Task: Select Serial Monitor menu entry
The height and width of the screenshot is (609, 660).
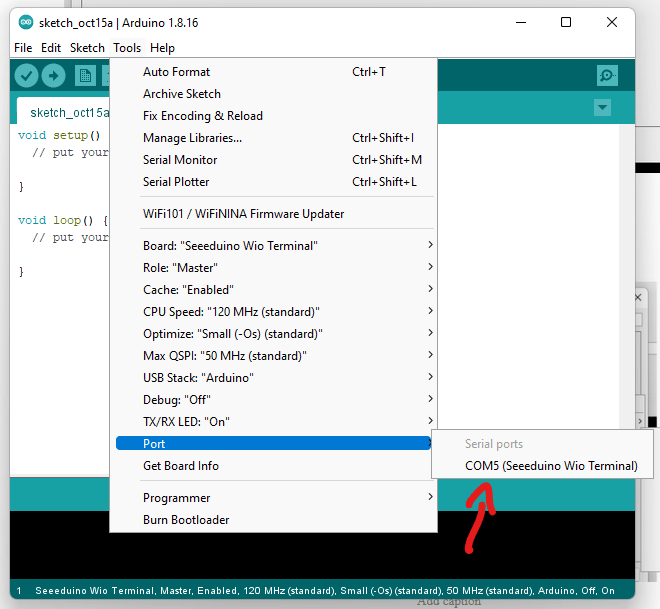Action: tap(273, 160)
